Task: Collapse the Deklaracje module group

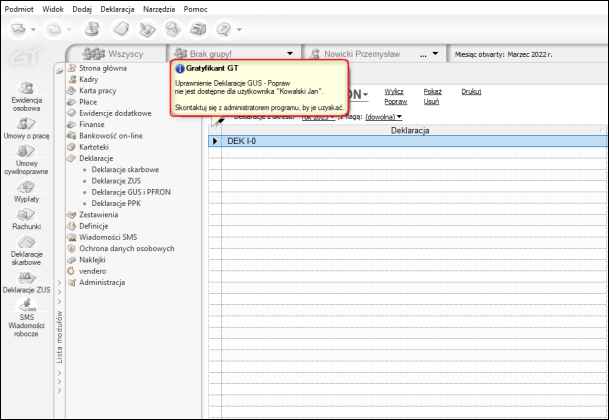Action: click(x=91, y=158)
